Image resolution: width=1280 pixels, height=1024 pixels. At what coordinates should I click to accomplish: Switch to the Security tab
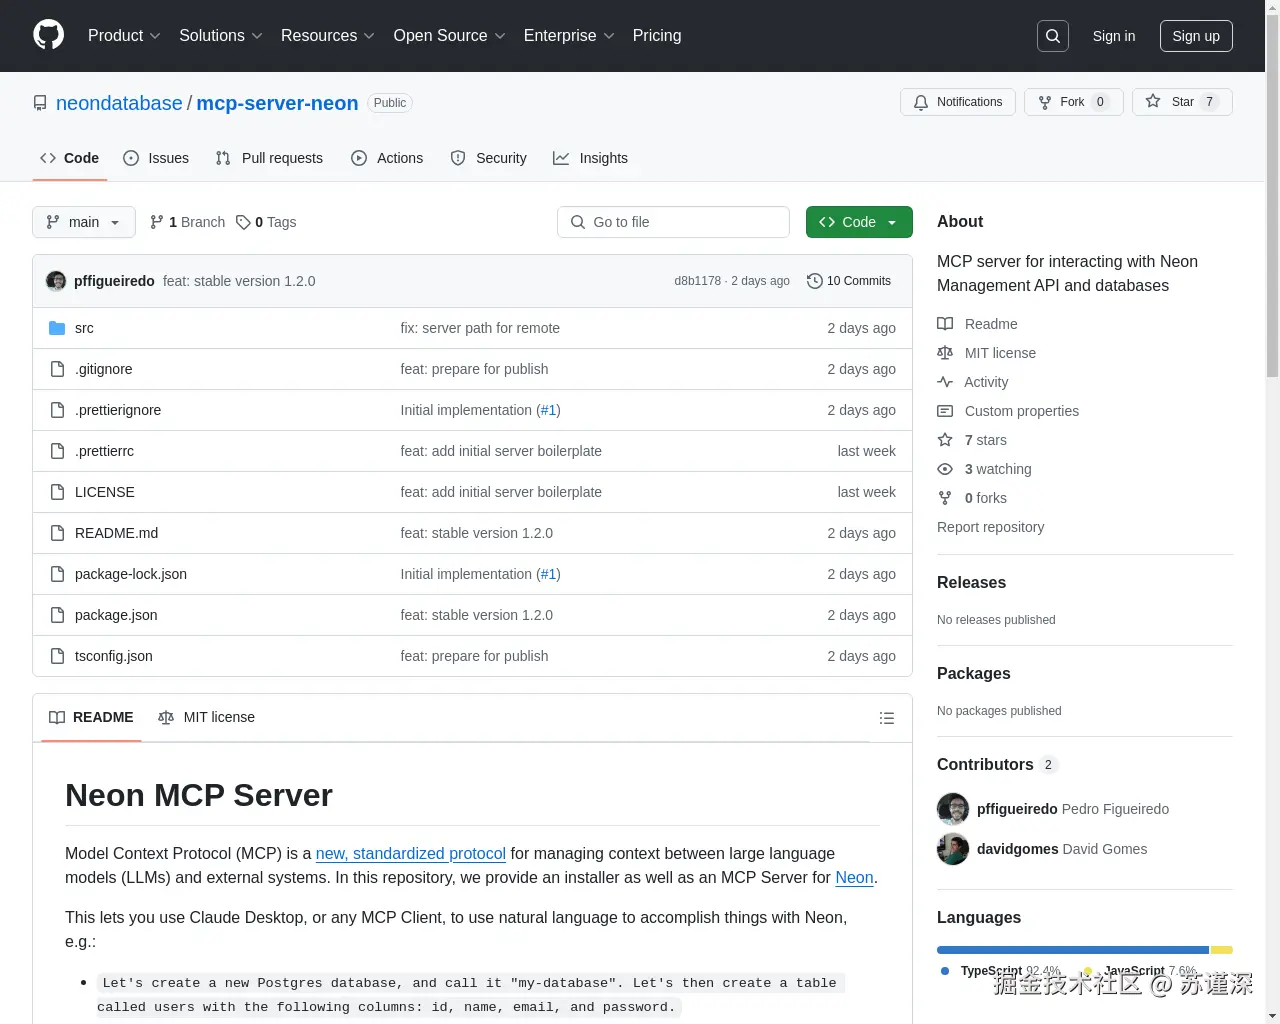488,158
